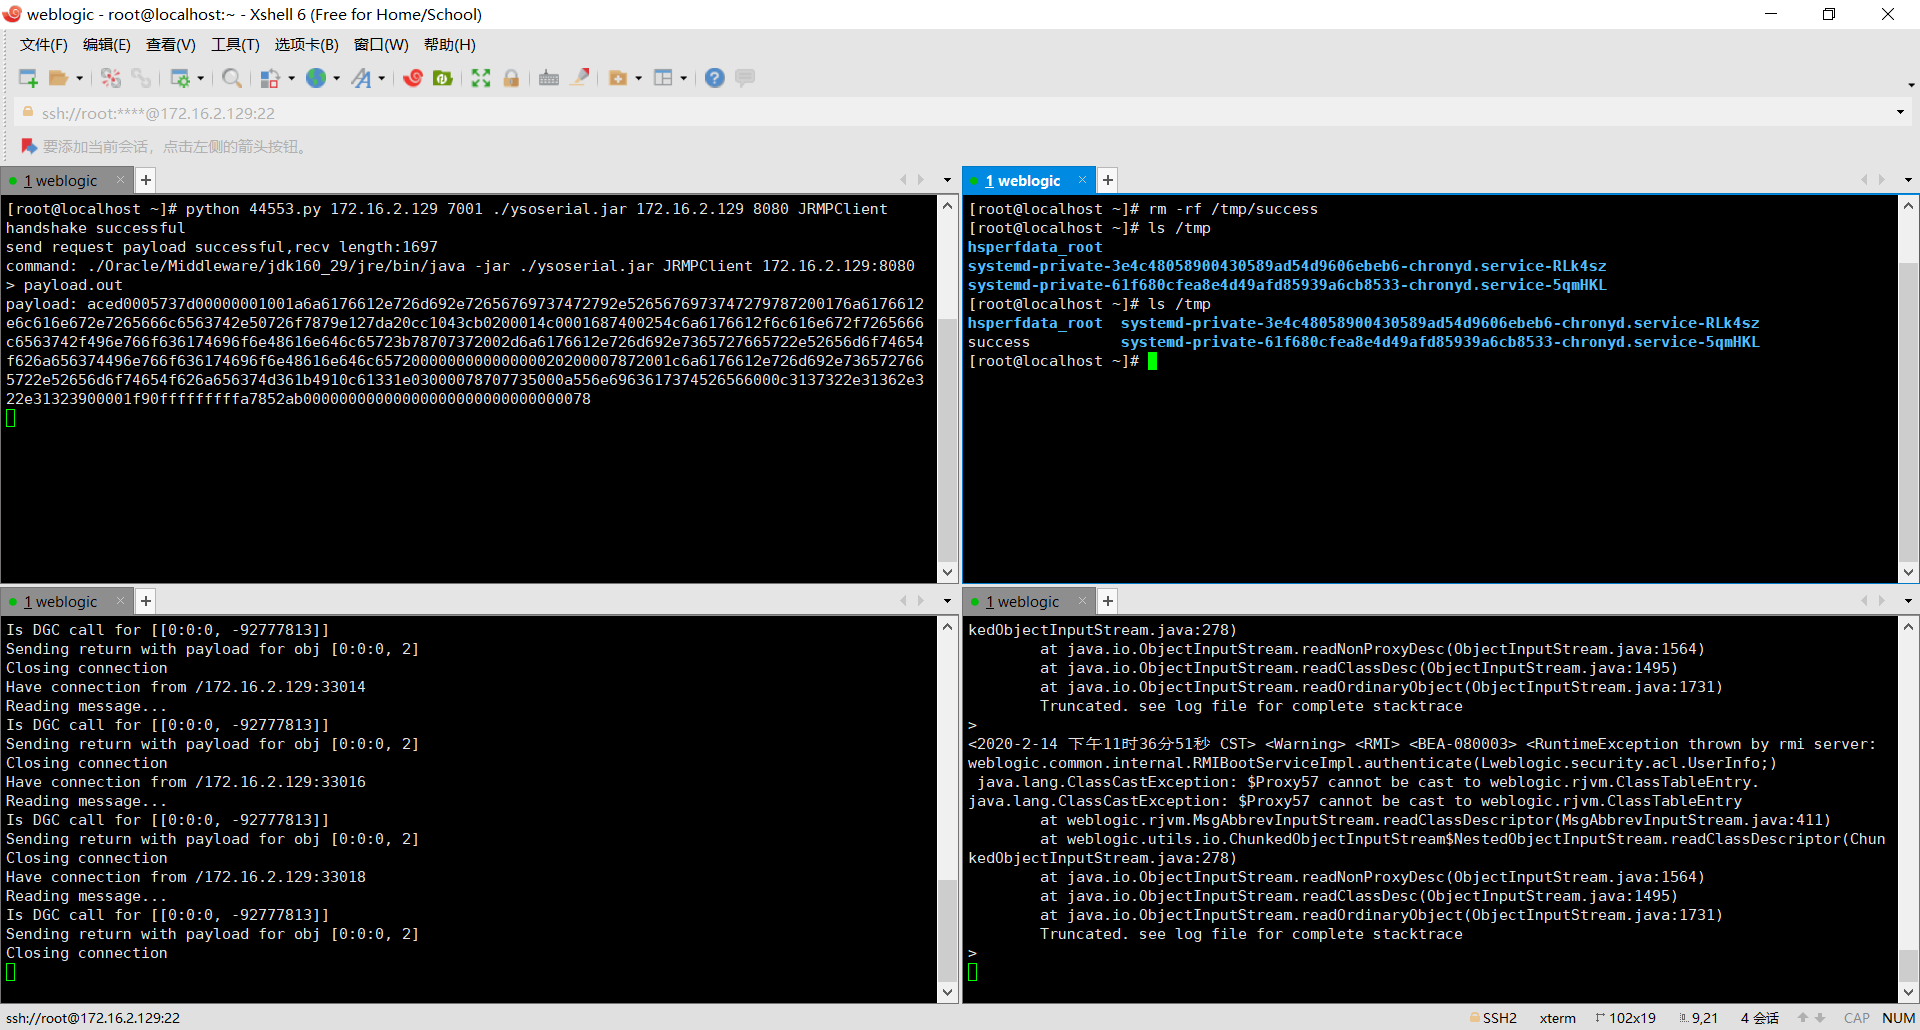
Task: Open the 编辑(E) menu
Action: (x=107, y=45)
